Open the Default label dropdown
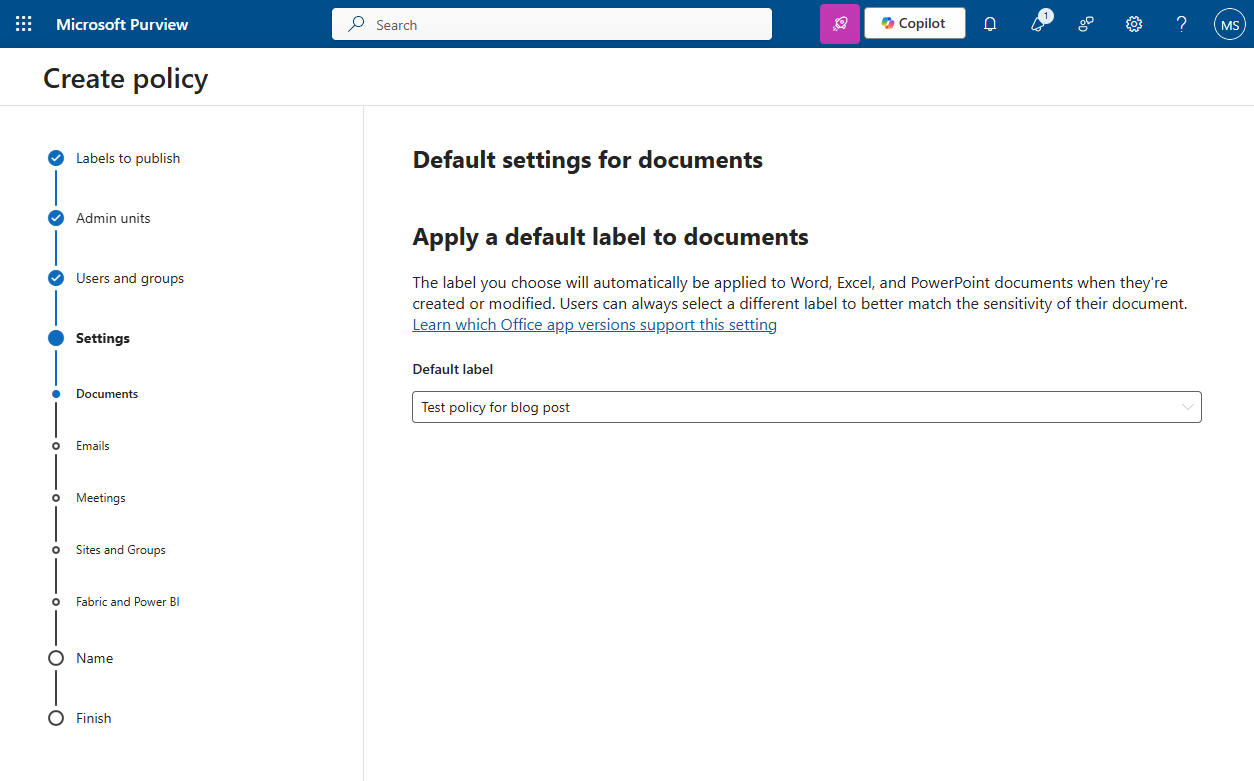The height and width of the screenshot is (781, 1254). click(806, 407)
